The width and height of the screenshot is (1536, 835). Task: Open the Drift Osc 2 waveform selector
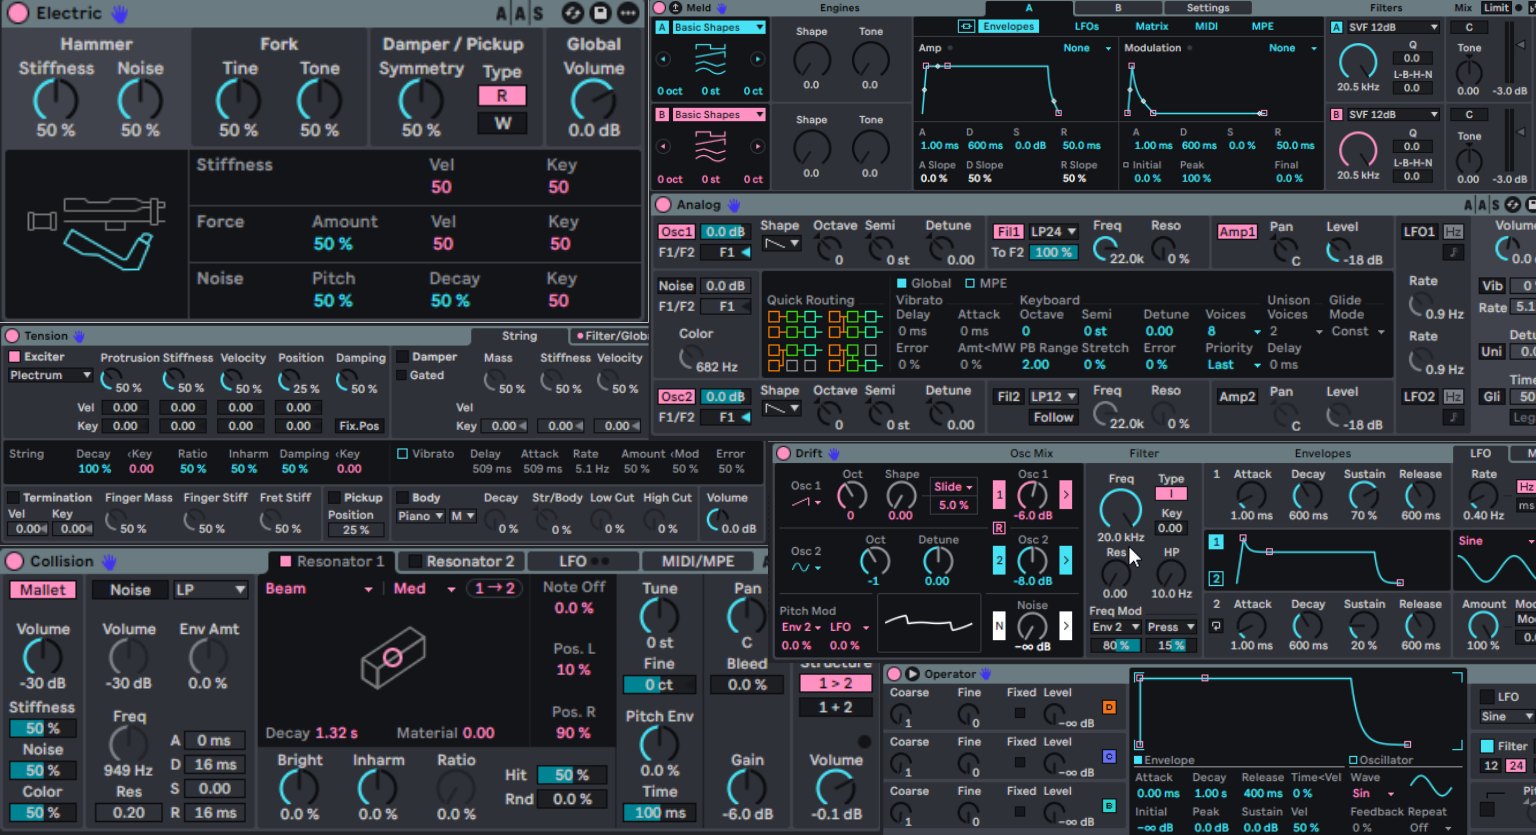click(806, 567)
